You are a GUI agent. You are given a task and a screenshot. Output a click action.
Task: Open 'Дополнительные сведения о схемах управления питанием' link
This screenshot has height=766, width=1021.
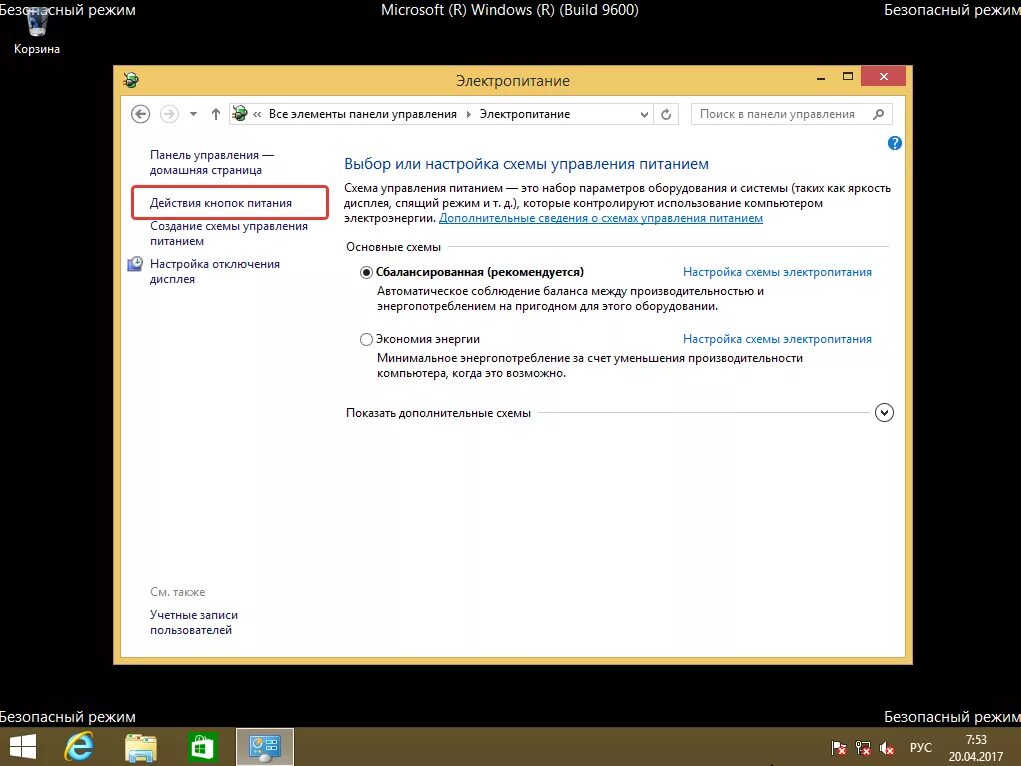pyautogui.click(x=600, y=218)
